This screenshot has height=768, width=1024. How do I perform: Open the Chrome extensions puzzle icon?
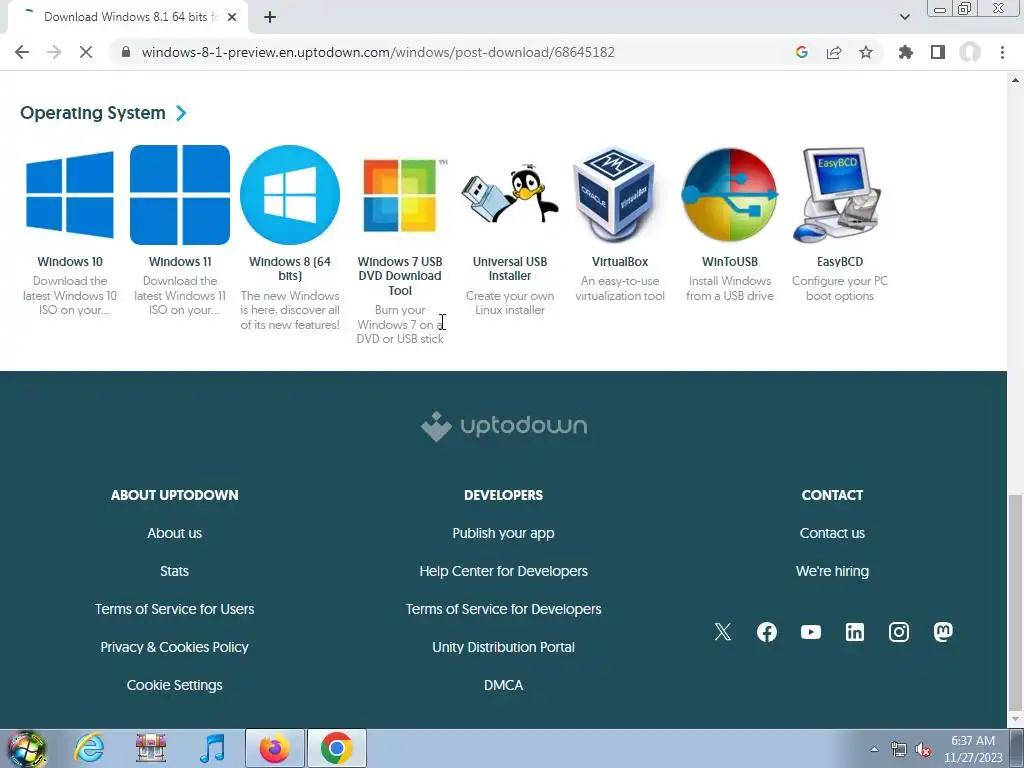[x=905, y=52]
